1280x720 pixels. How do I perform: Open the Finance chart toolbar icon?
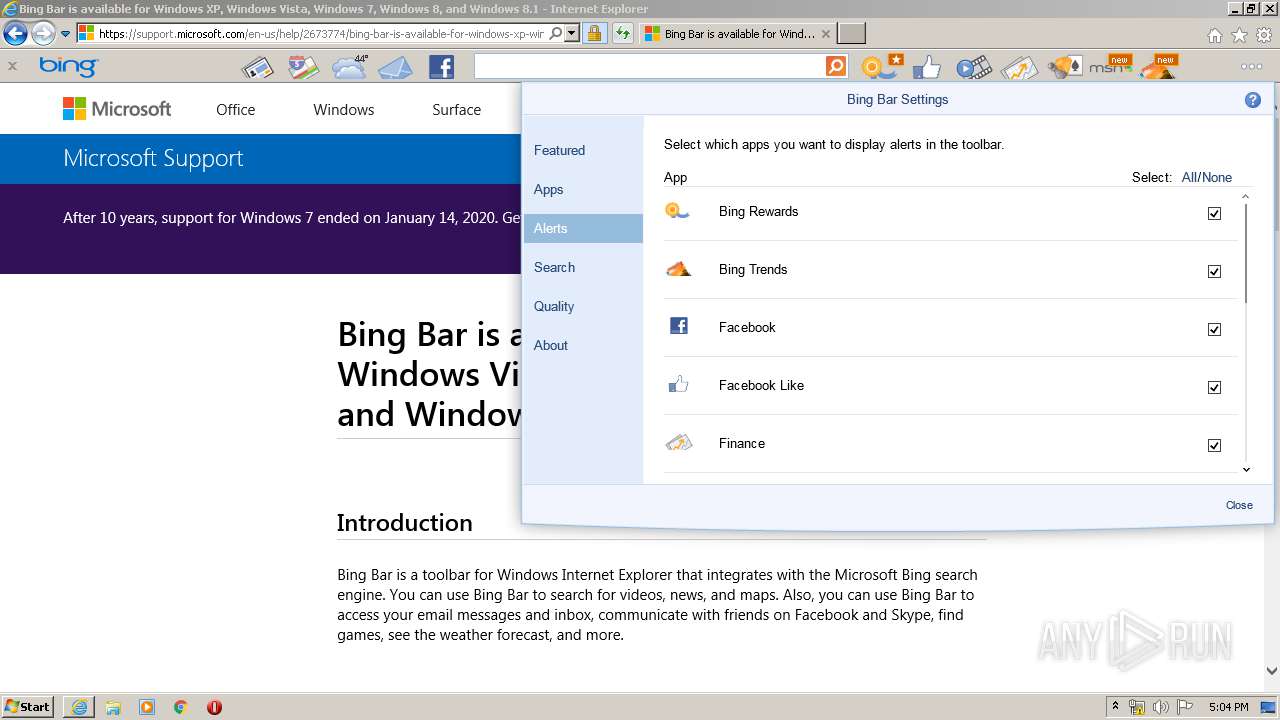coord(1019,68)
